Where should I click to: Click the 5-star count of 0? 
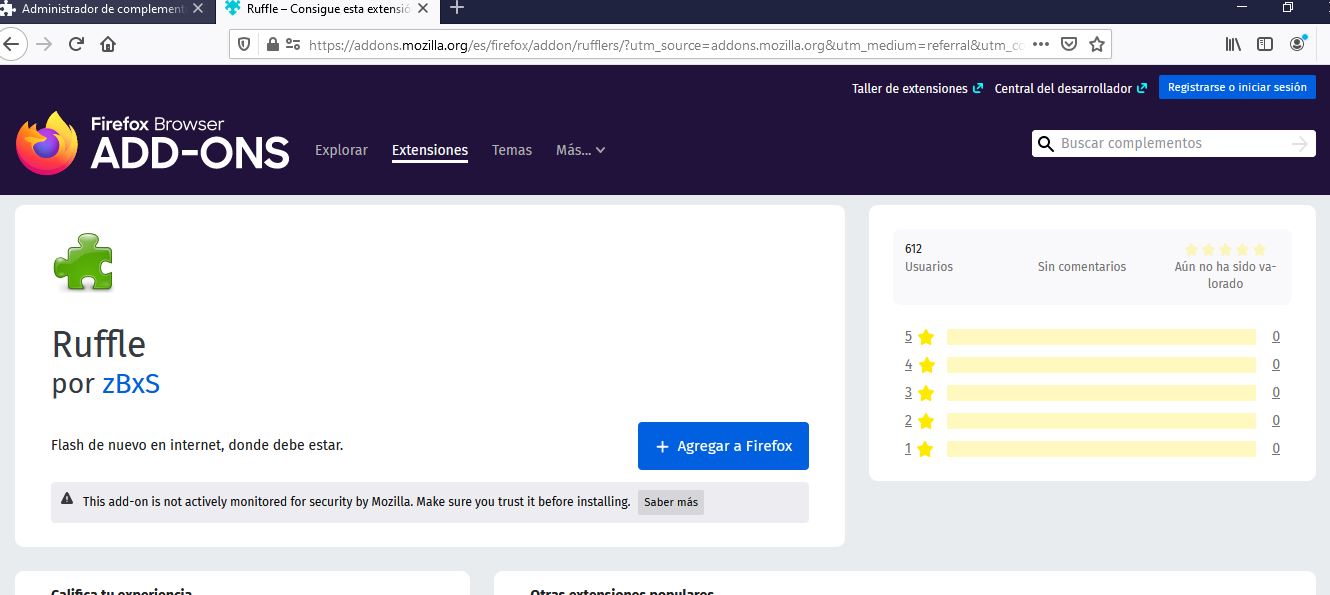1276,337
